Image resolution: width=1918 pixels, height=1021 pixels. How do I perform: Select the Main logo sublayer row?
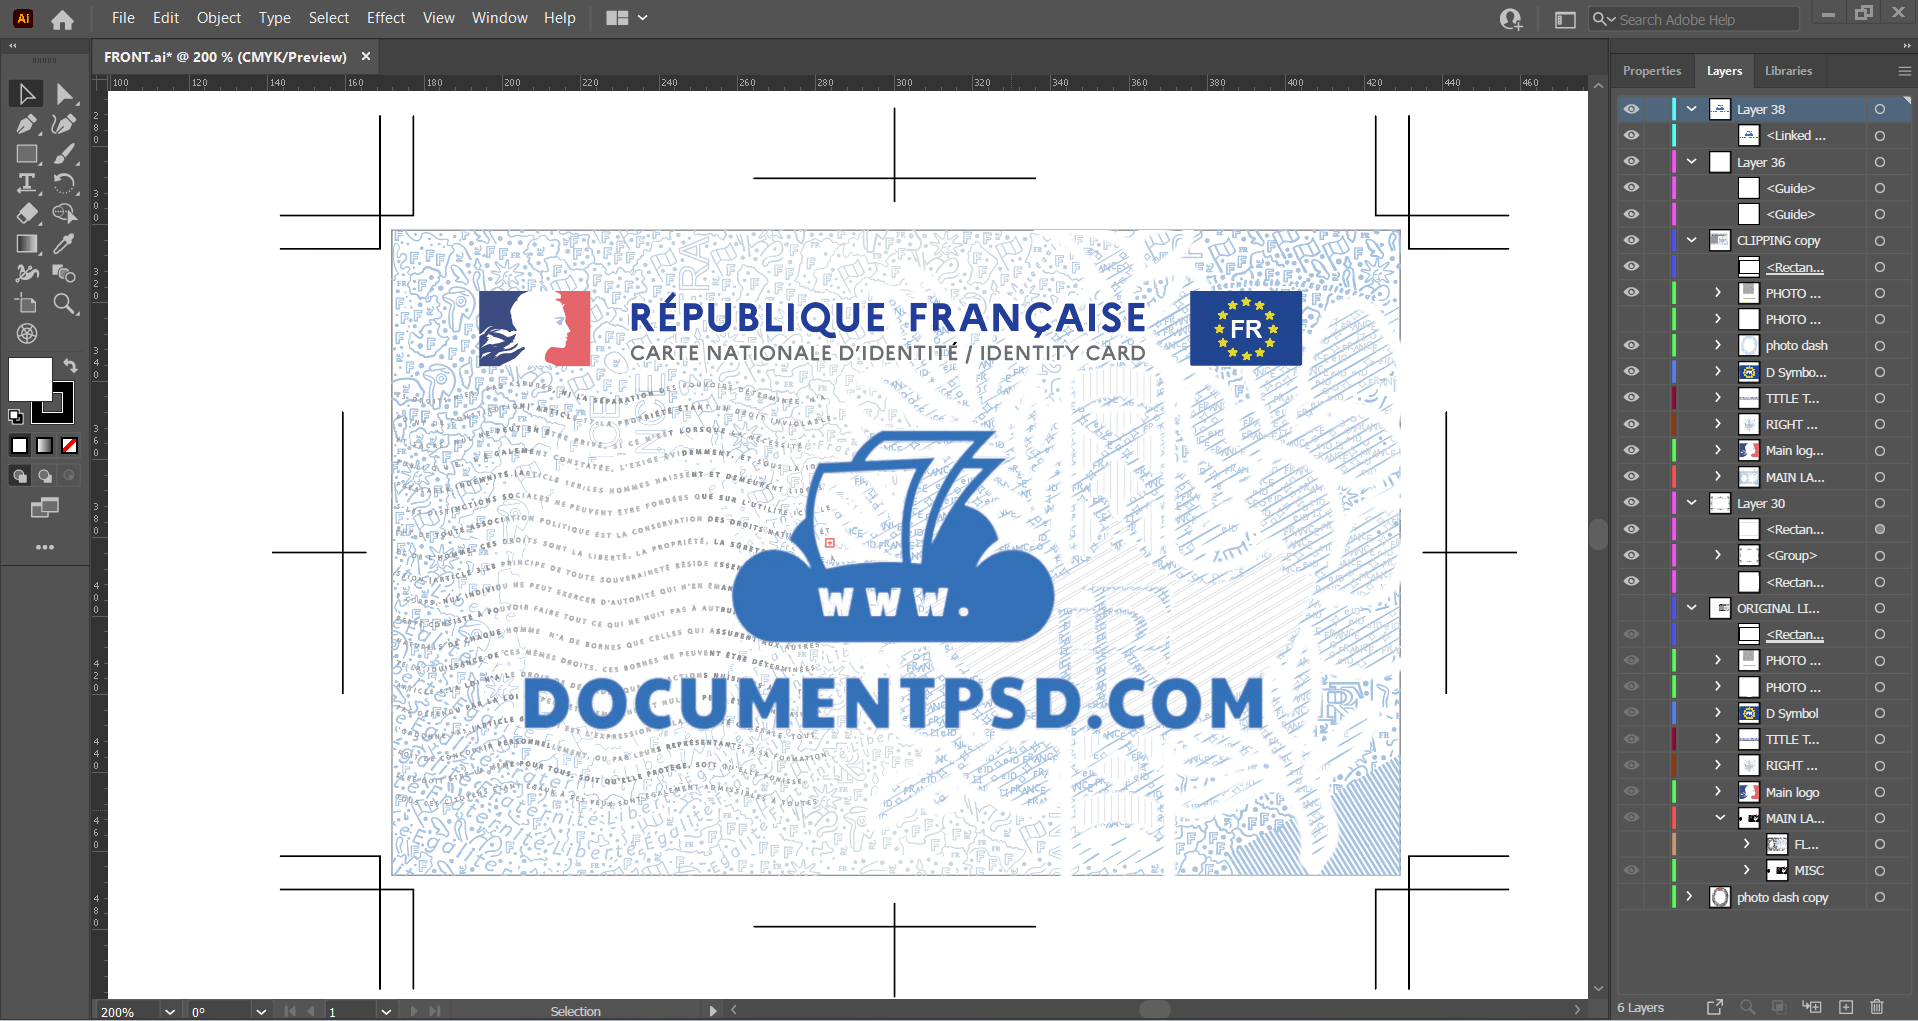pyautogui.click(x=1792, y=791)
